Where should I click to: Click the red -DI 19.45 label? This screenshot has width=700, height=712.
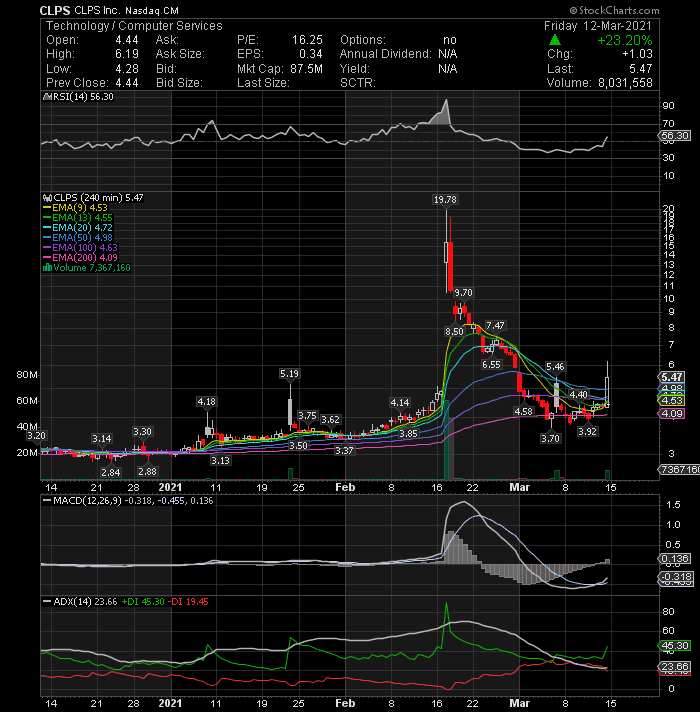coord(188,602)
